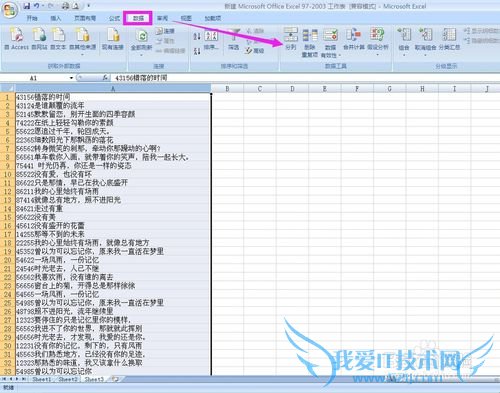Sort ascending A to Z icon

click(197, 35)
